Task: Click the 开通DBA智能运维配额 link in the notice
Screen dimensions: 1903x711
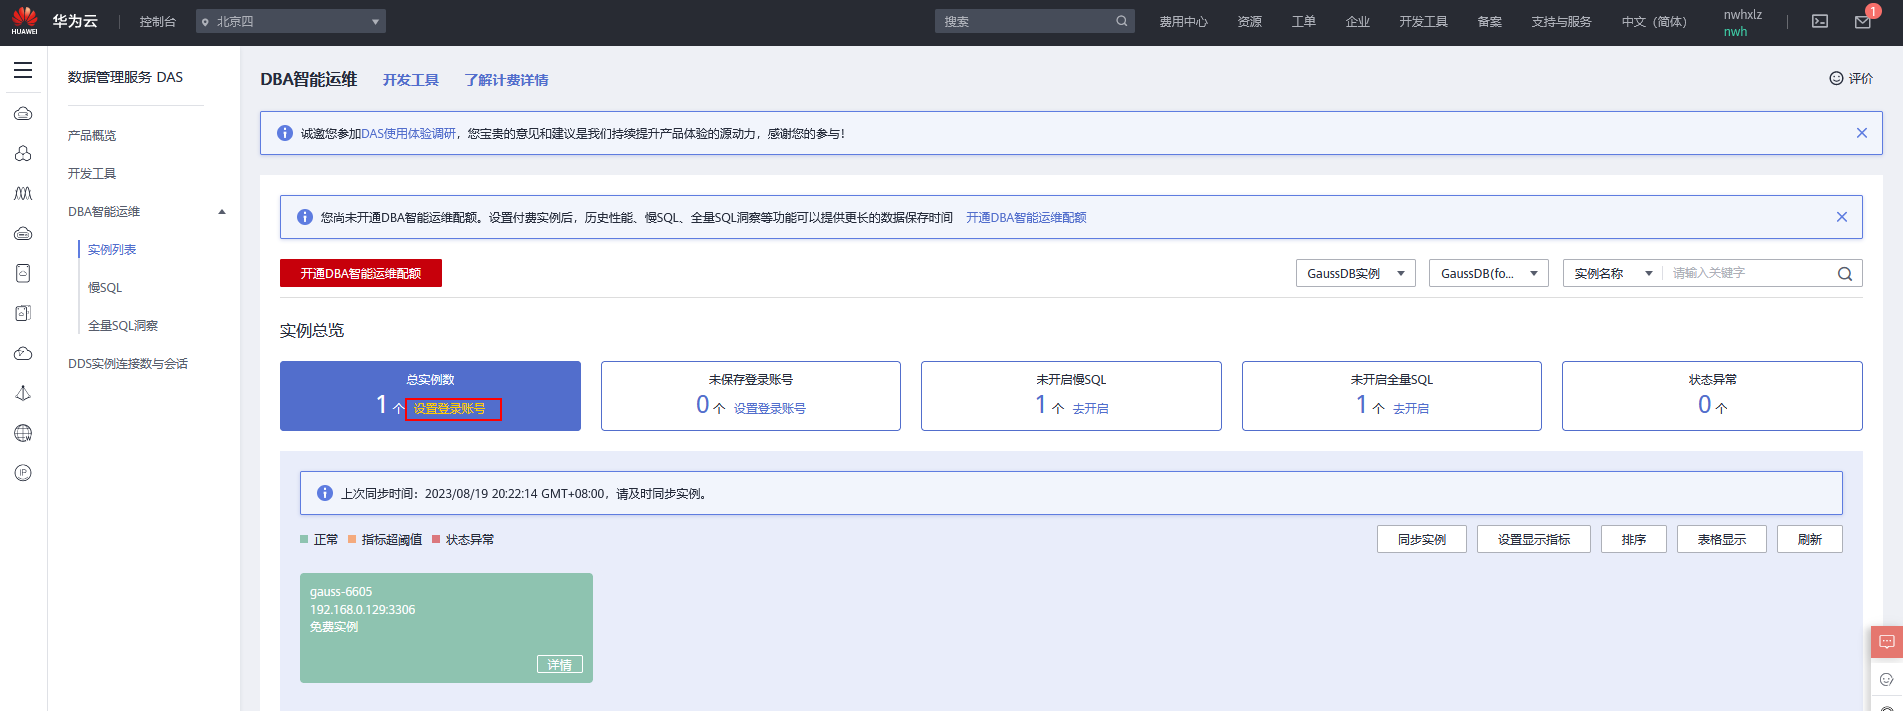Action: (x=1026, y=217)
